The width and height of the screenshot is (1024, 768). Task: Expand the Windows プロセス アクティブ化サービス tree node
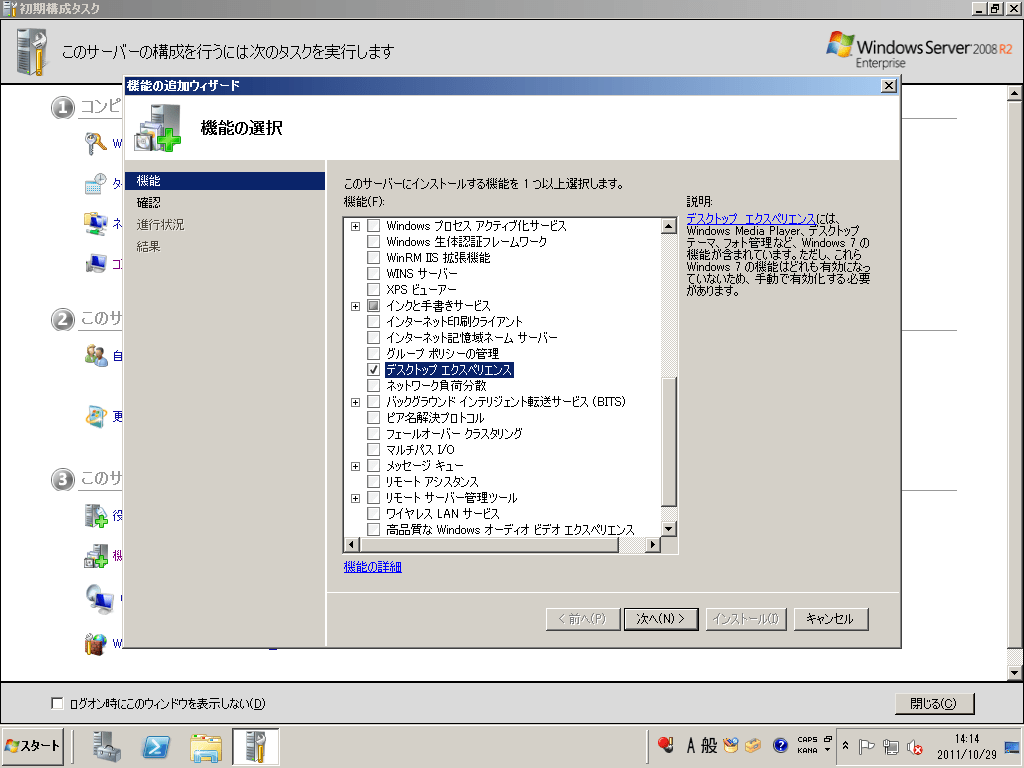pos(355,226)
